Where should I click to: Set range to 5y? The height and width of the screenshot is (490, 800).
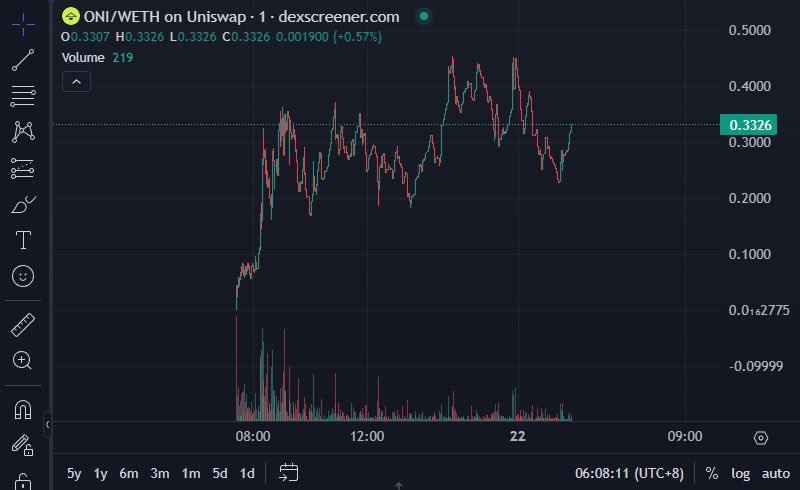74,474
